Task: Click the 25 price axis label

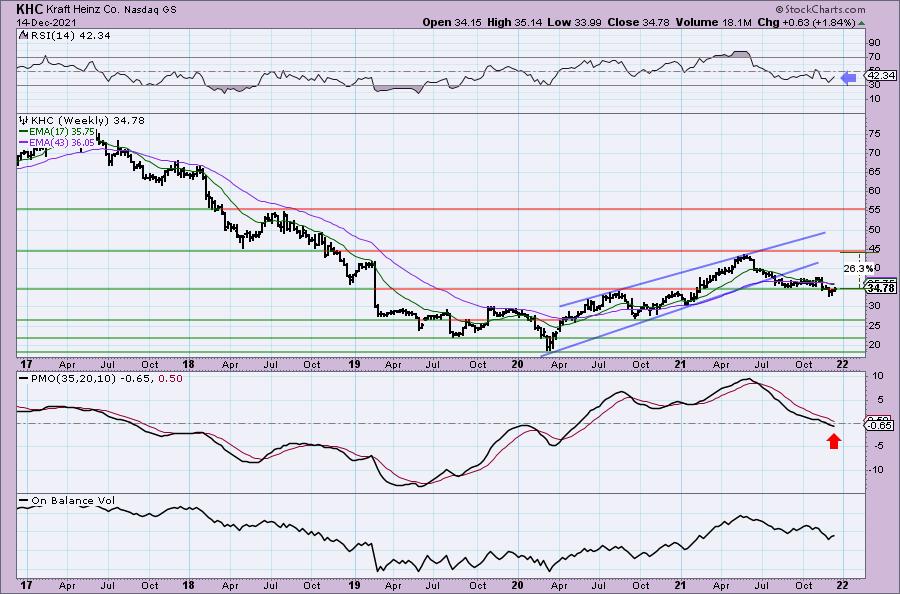Action: tap(875, 325)
